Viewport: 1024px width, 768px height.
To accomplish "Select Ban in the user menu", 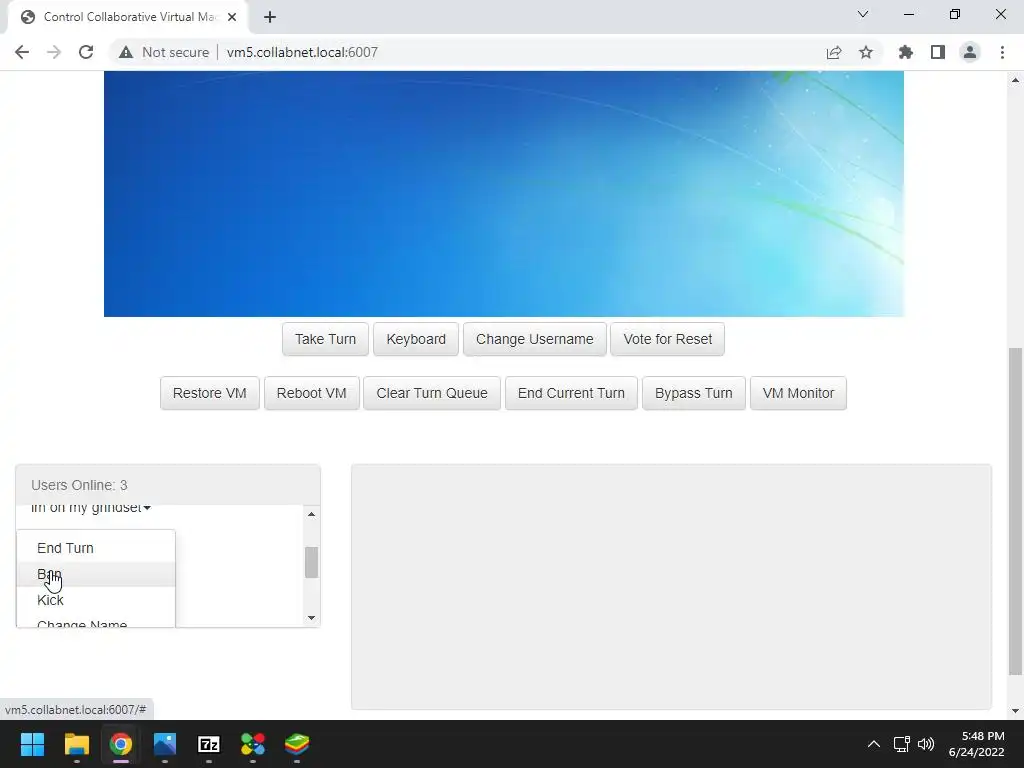I will (95, 574).
